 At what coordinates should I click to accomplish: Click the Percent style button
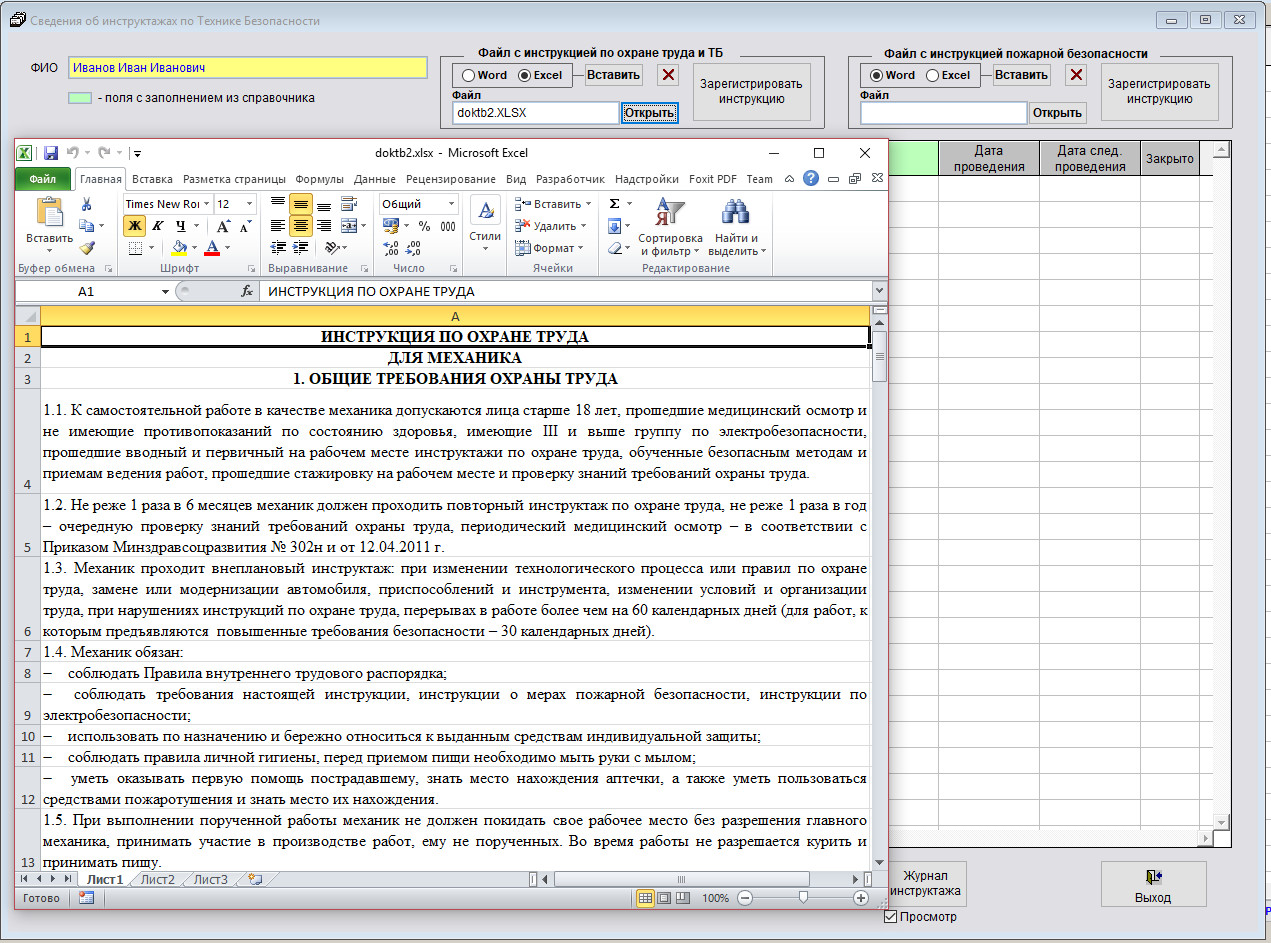click(x=424, y=226)
